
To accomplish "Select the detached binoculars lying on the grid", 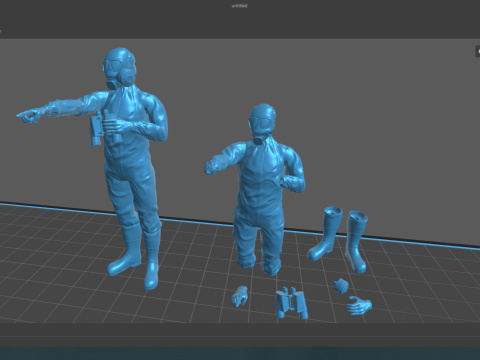I will point(292,303).
